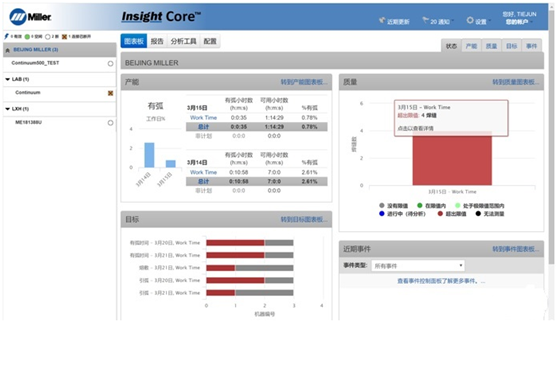Switch to the 报告 tab

(x=157, y=41)
